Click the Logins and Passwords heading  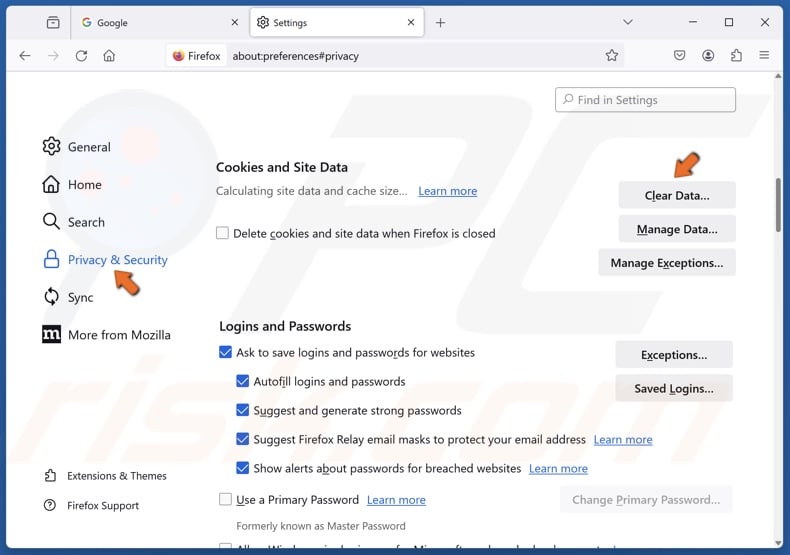285,326
